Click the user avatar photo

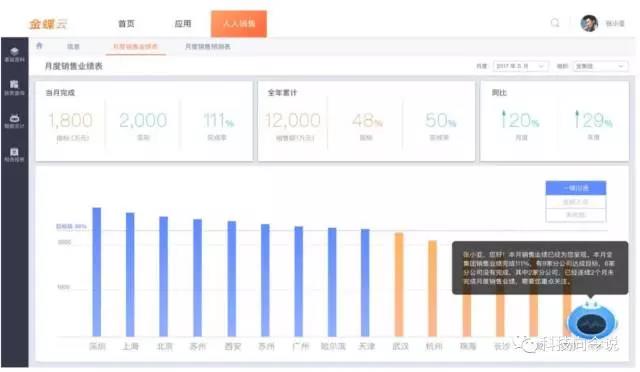(x=589, y=23)
